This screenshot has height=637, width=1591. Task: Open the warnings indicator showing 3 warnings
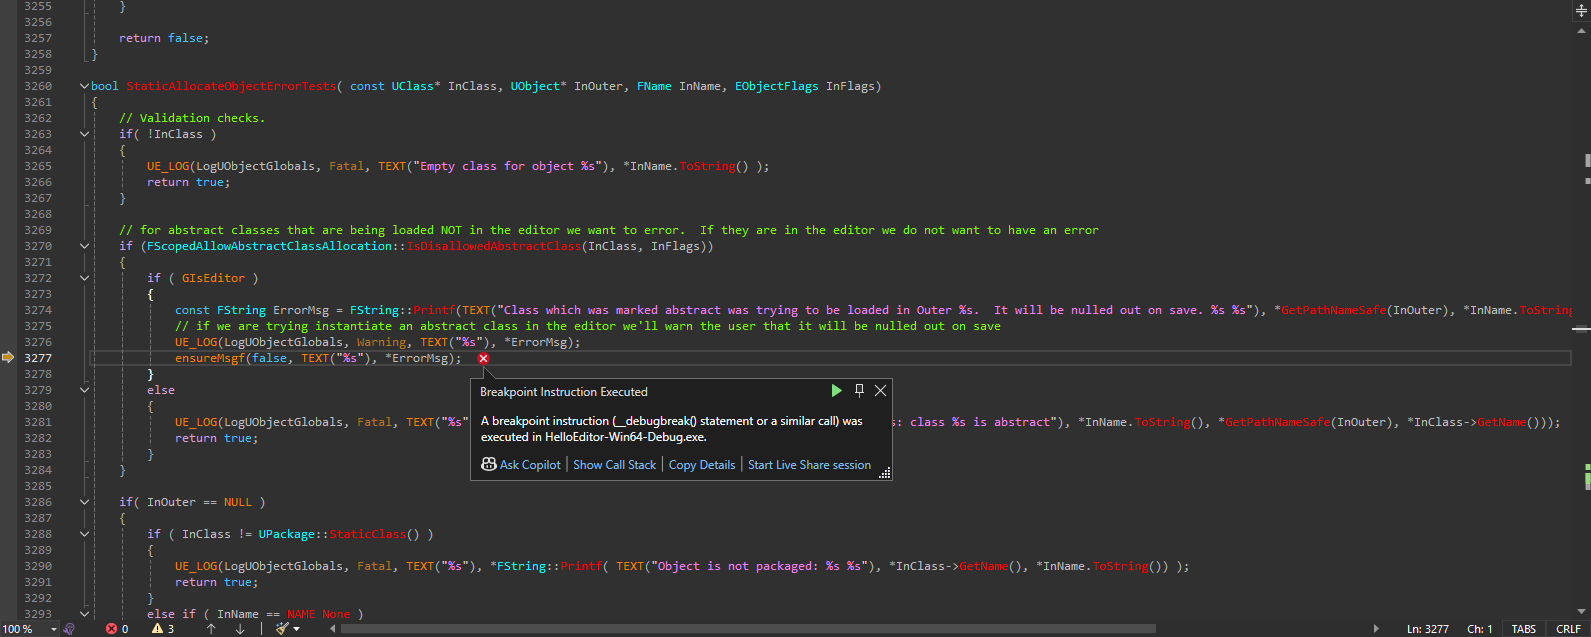(x=162, y=629)
